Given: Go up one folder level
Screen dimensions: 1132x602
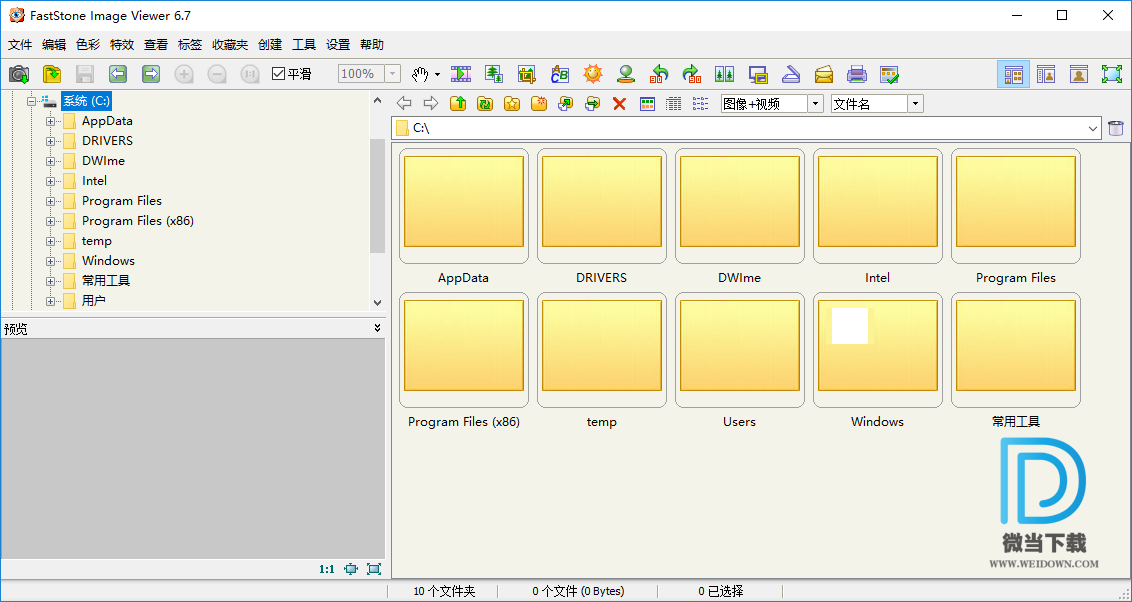Looking at the screenshot, I should pos(458,104).
